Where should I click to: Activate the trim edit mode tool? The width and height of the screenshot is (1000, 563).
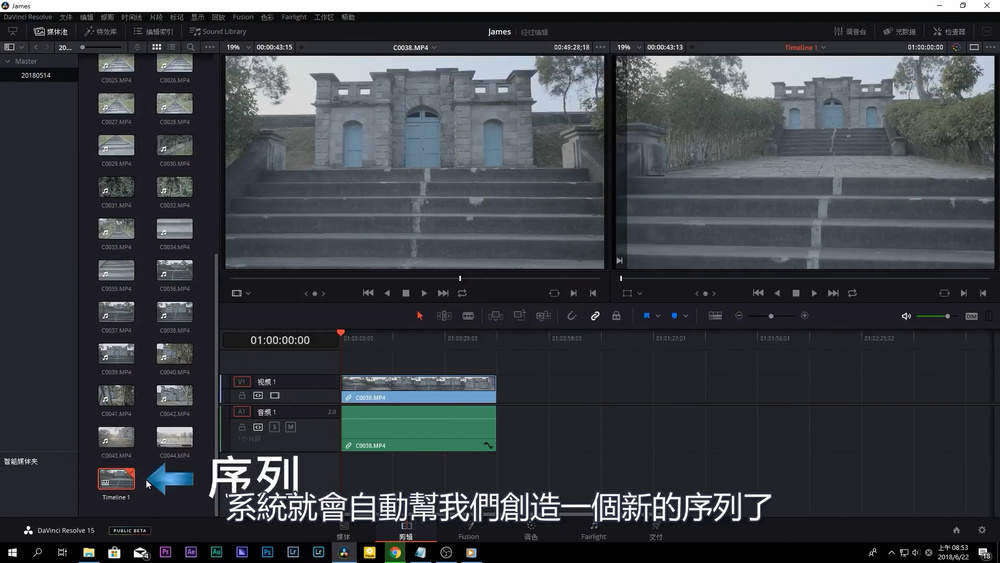(445, 316)
